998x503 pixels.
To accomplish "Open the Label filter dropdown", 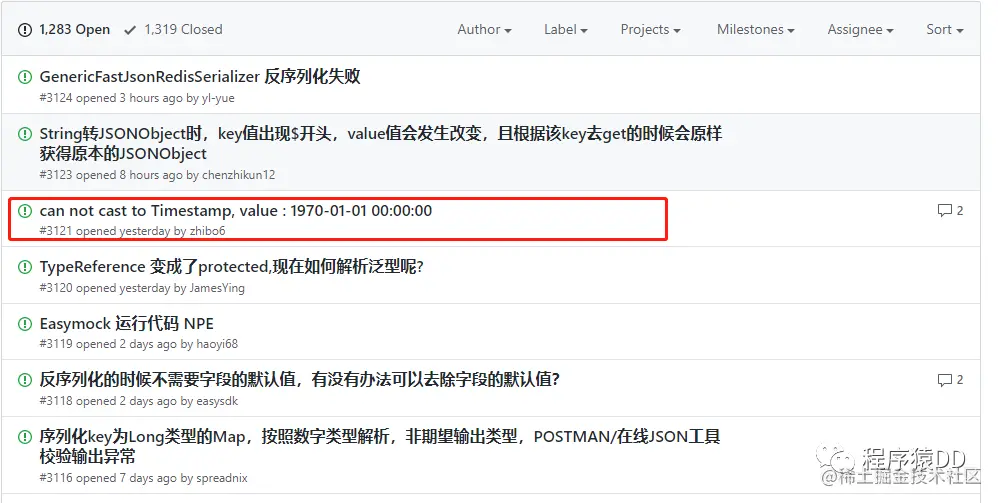I will [x=566, y=30].
